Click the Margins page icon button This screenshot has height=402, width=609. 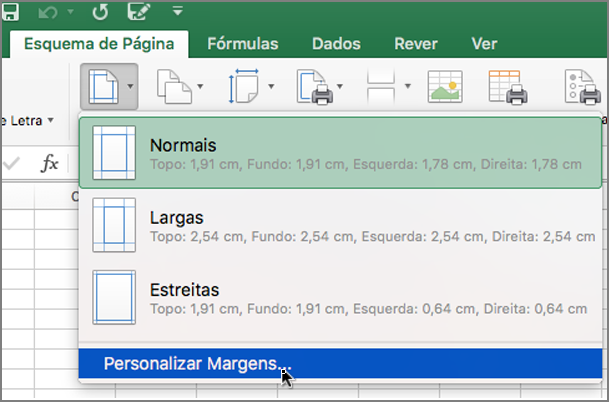pyautogui.click(x=103, y=86)
